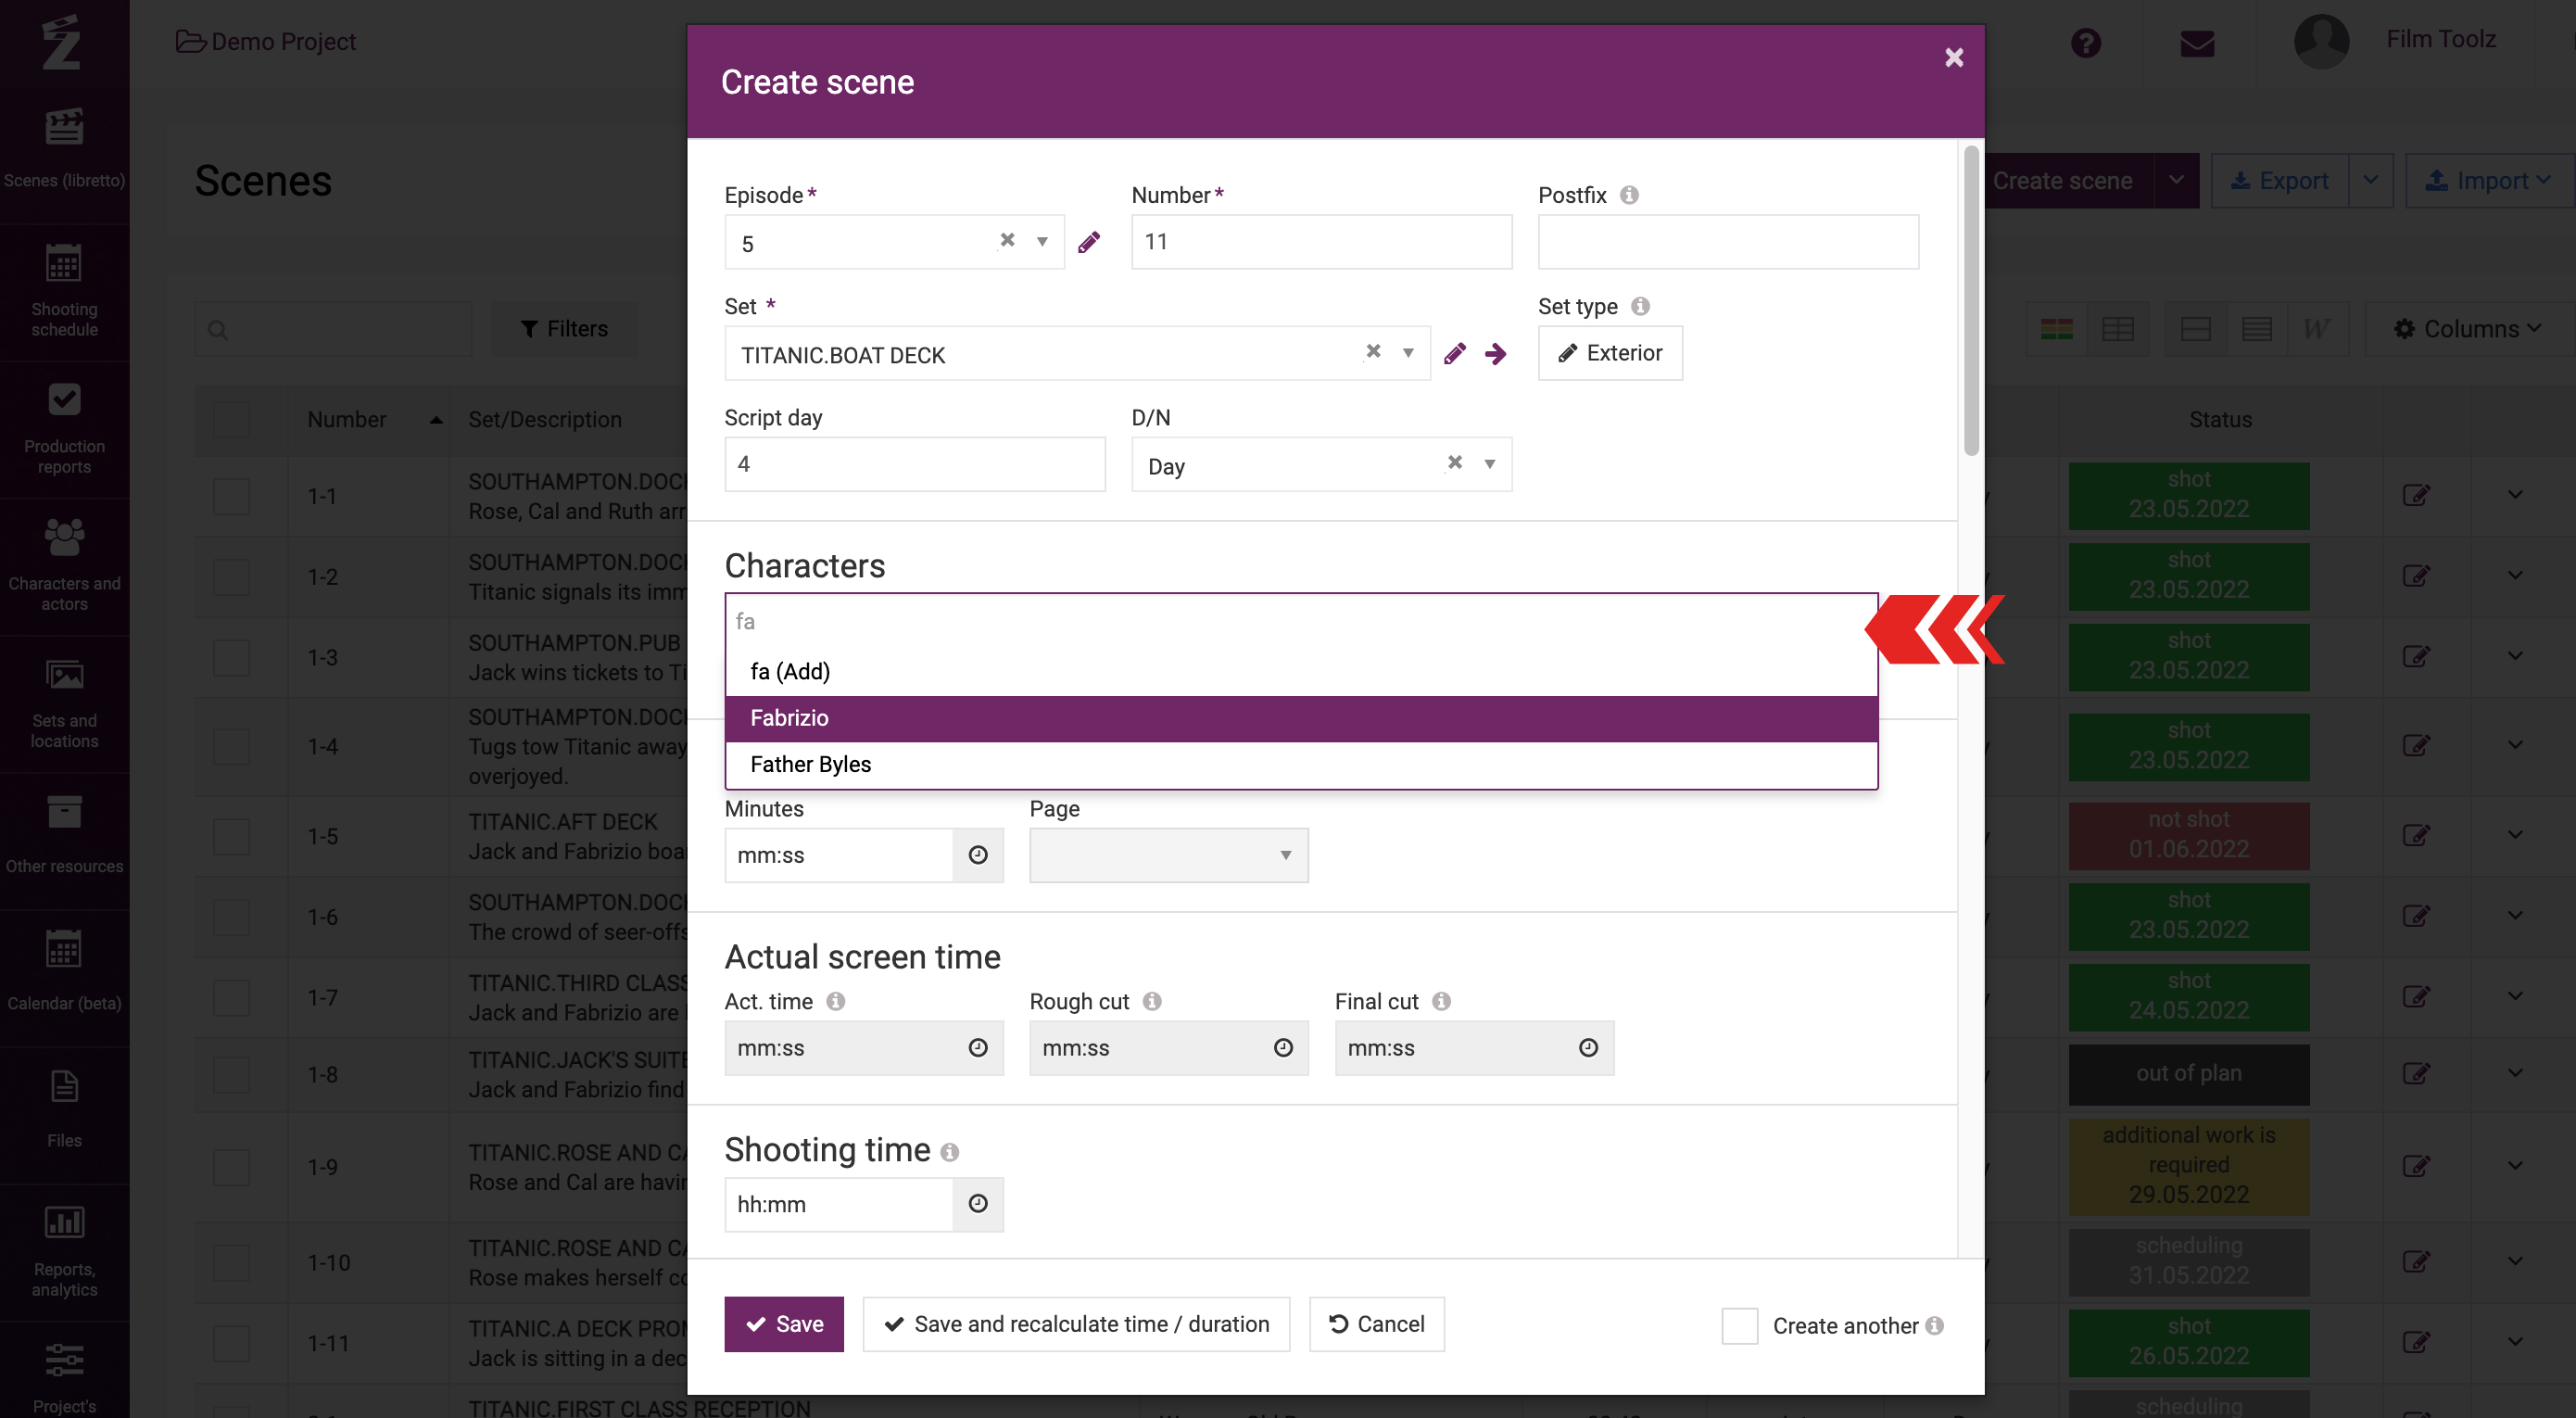This screenshot has height=1418, width=2576.
Task: Switch to colored table view icon
Action: [2057, 329]
